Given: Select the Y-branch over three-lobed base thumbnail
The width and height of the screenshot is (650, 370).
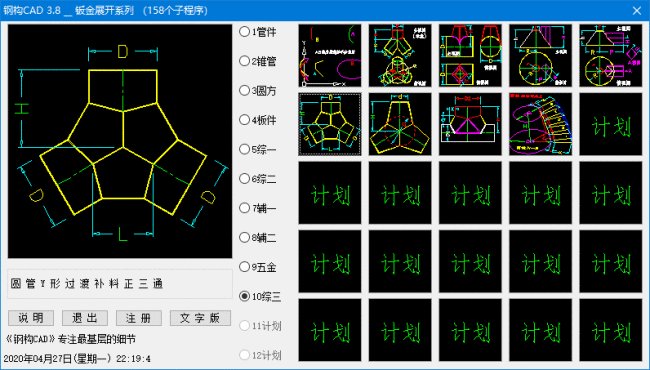Looking at the screenshot, I should pyautogui.click(x=400, y=56).
